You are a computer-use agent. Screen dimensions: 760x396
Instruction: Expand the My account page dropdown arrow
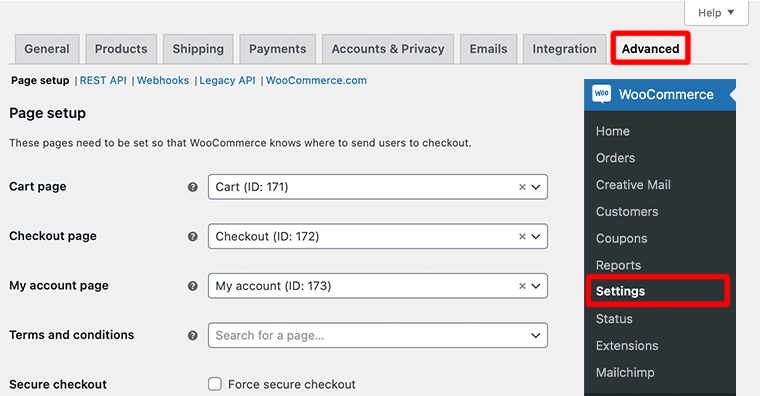536,286
